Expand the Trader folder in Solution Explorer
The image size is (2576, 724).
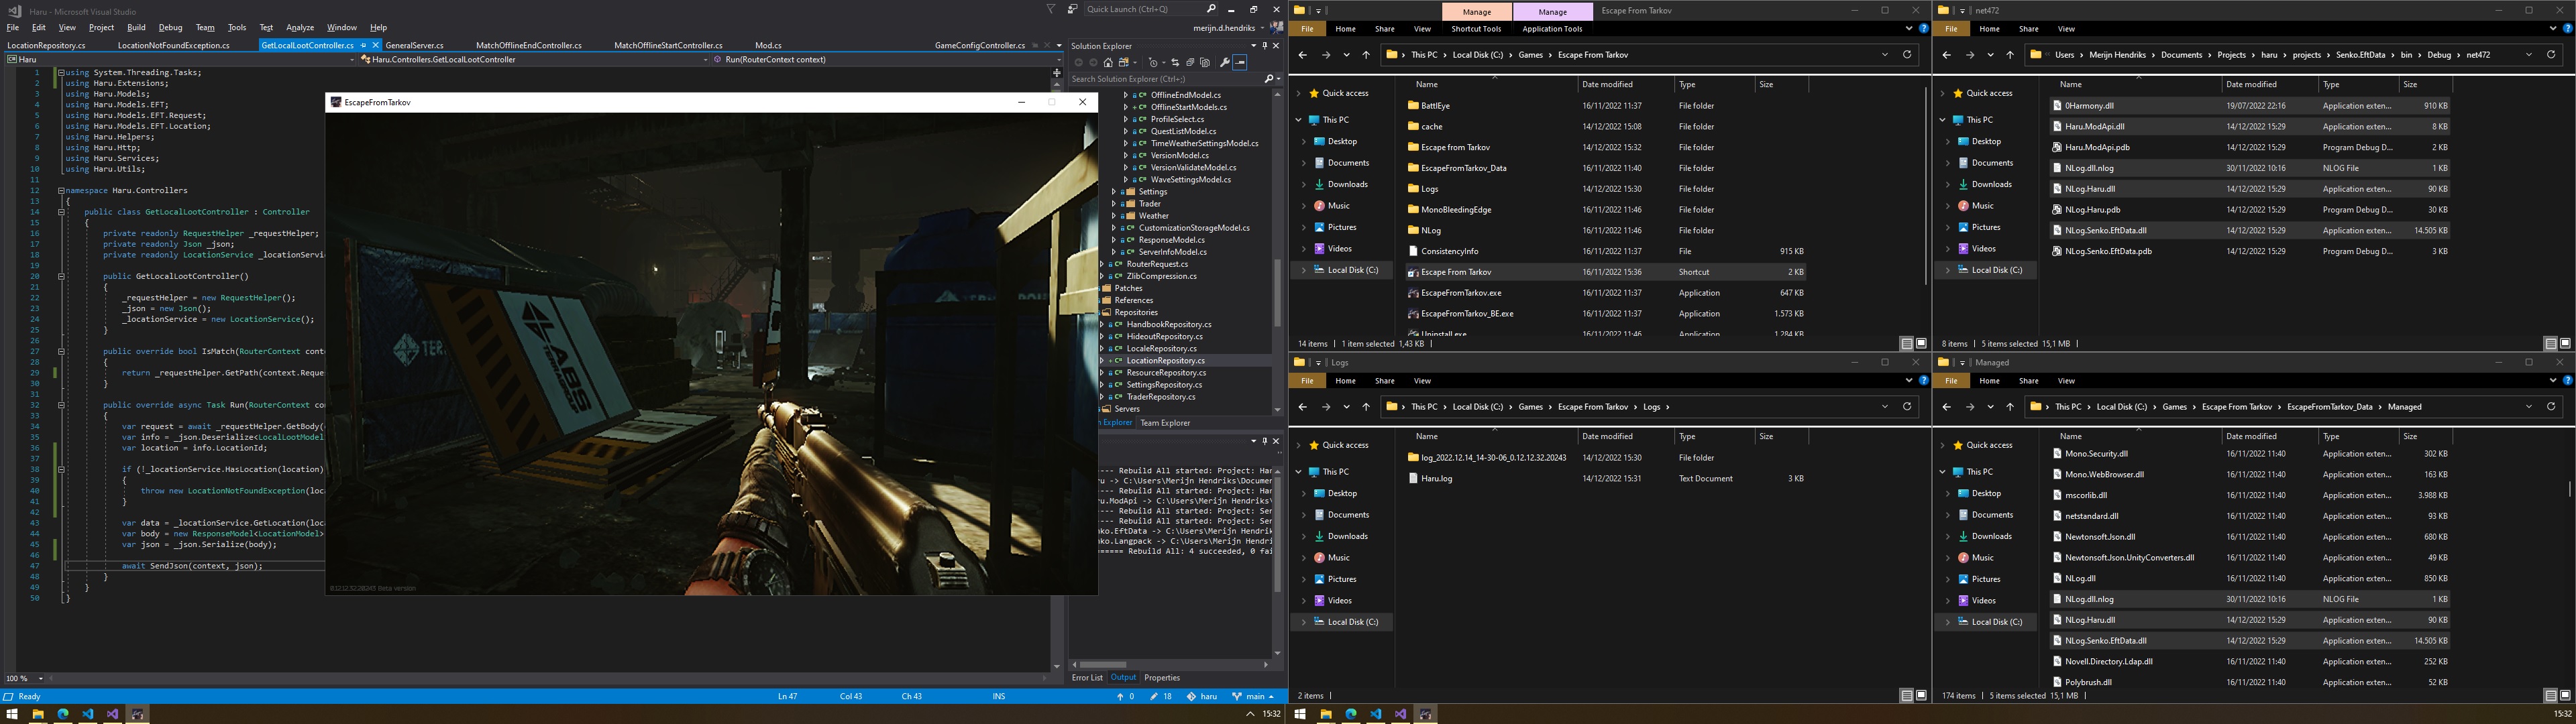(x=1115, y=204)
